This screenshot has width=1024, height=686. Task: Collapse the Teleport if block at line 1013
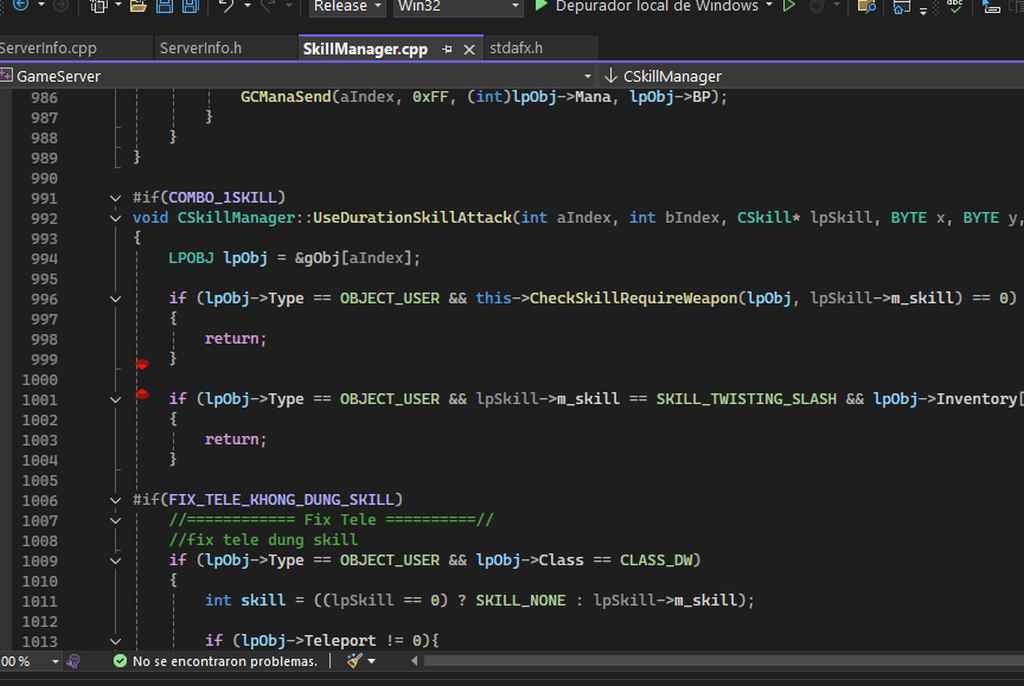click(116, 642)
